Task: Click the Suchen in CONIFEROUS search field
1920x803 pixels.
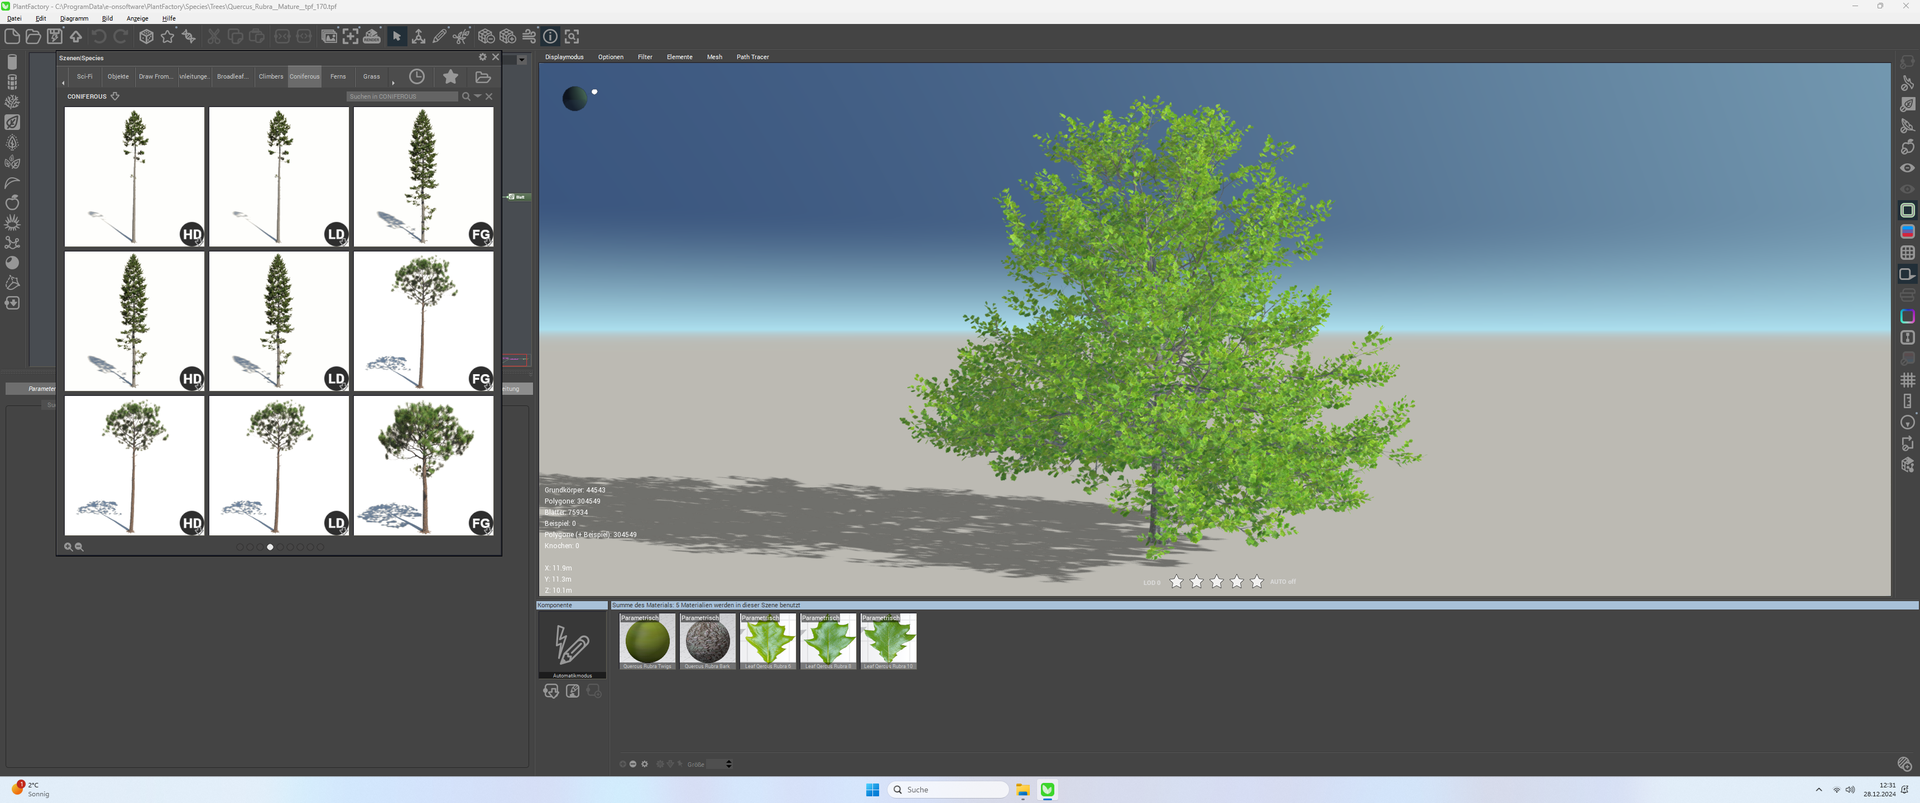Action: tap(402, 96)
